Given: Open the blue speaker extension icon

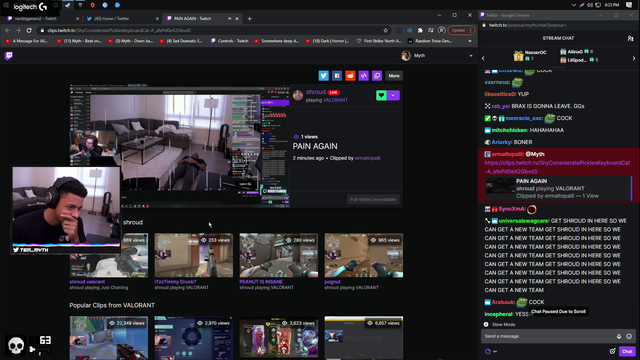Looking at the screenshot, I should [x=409, y=30].
